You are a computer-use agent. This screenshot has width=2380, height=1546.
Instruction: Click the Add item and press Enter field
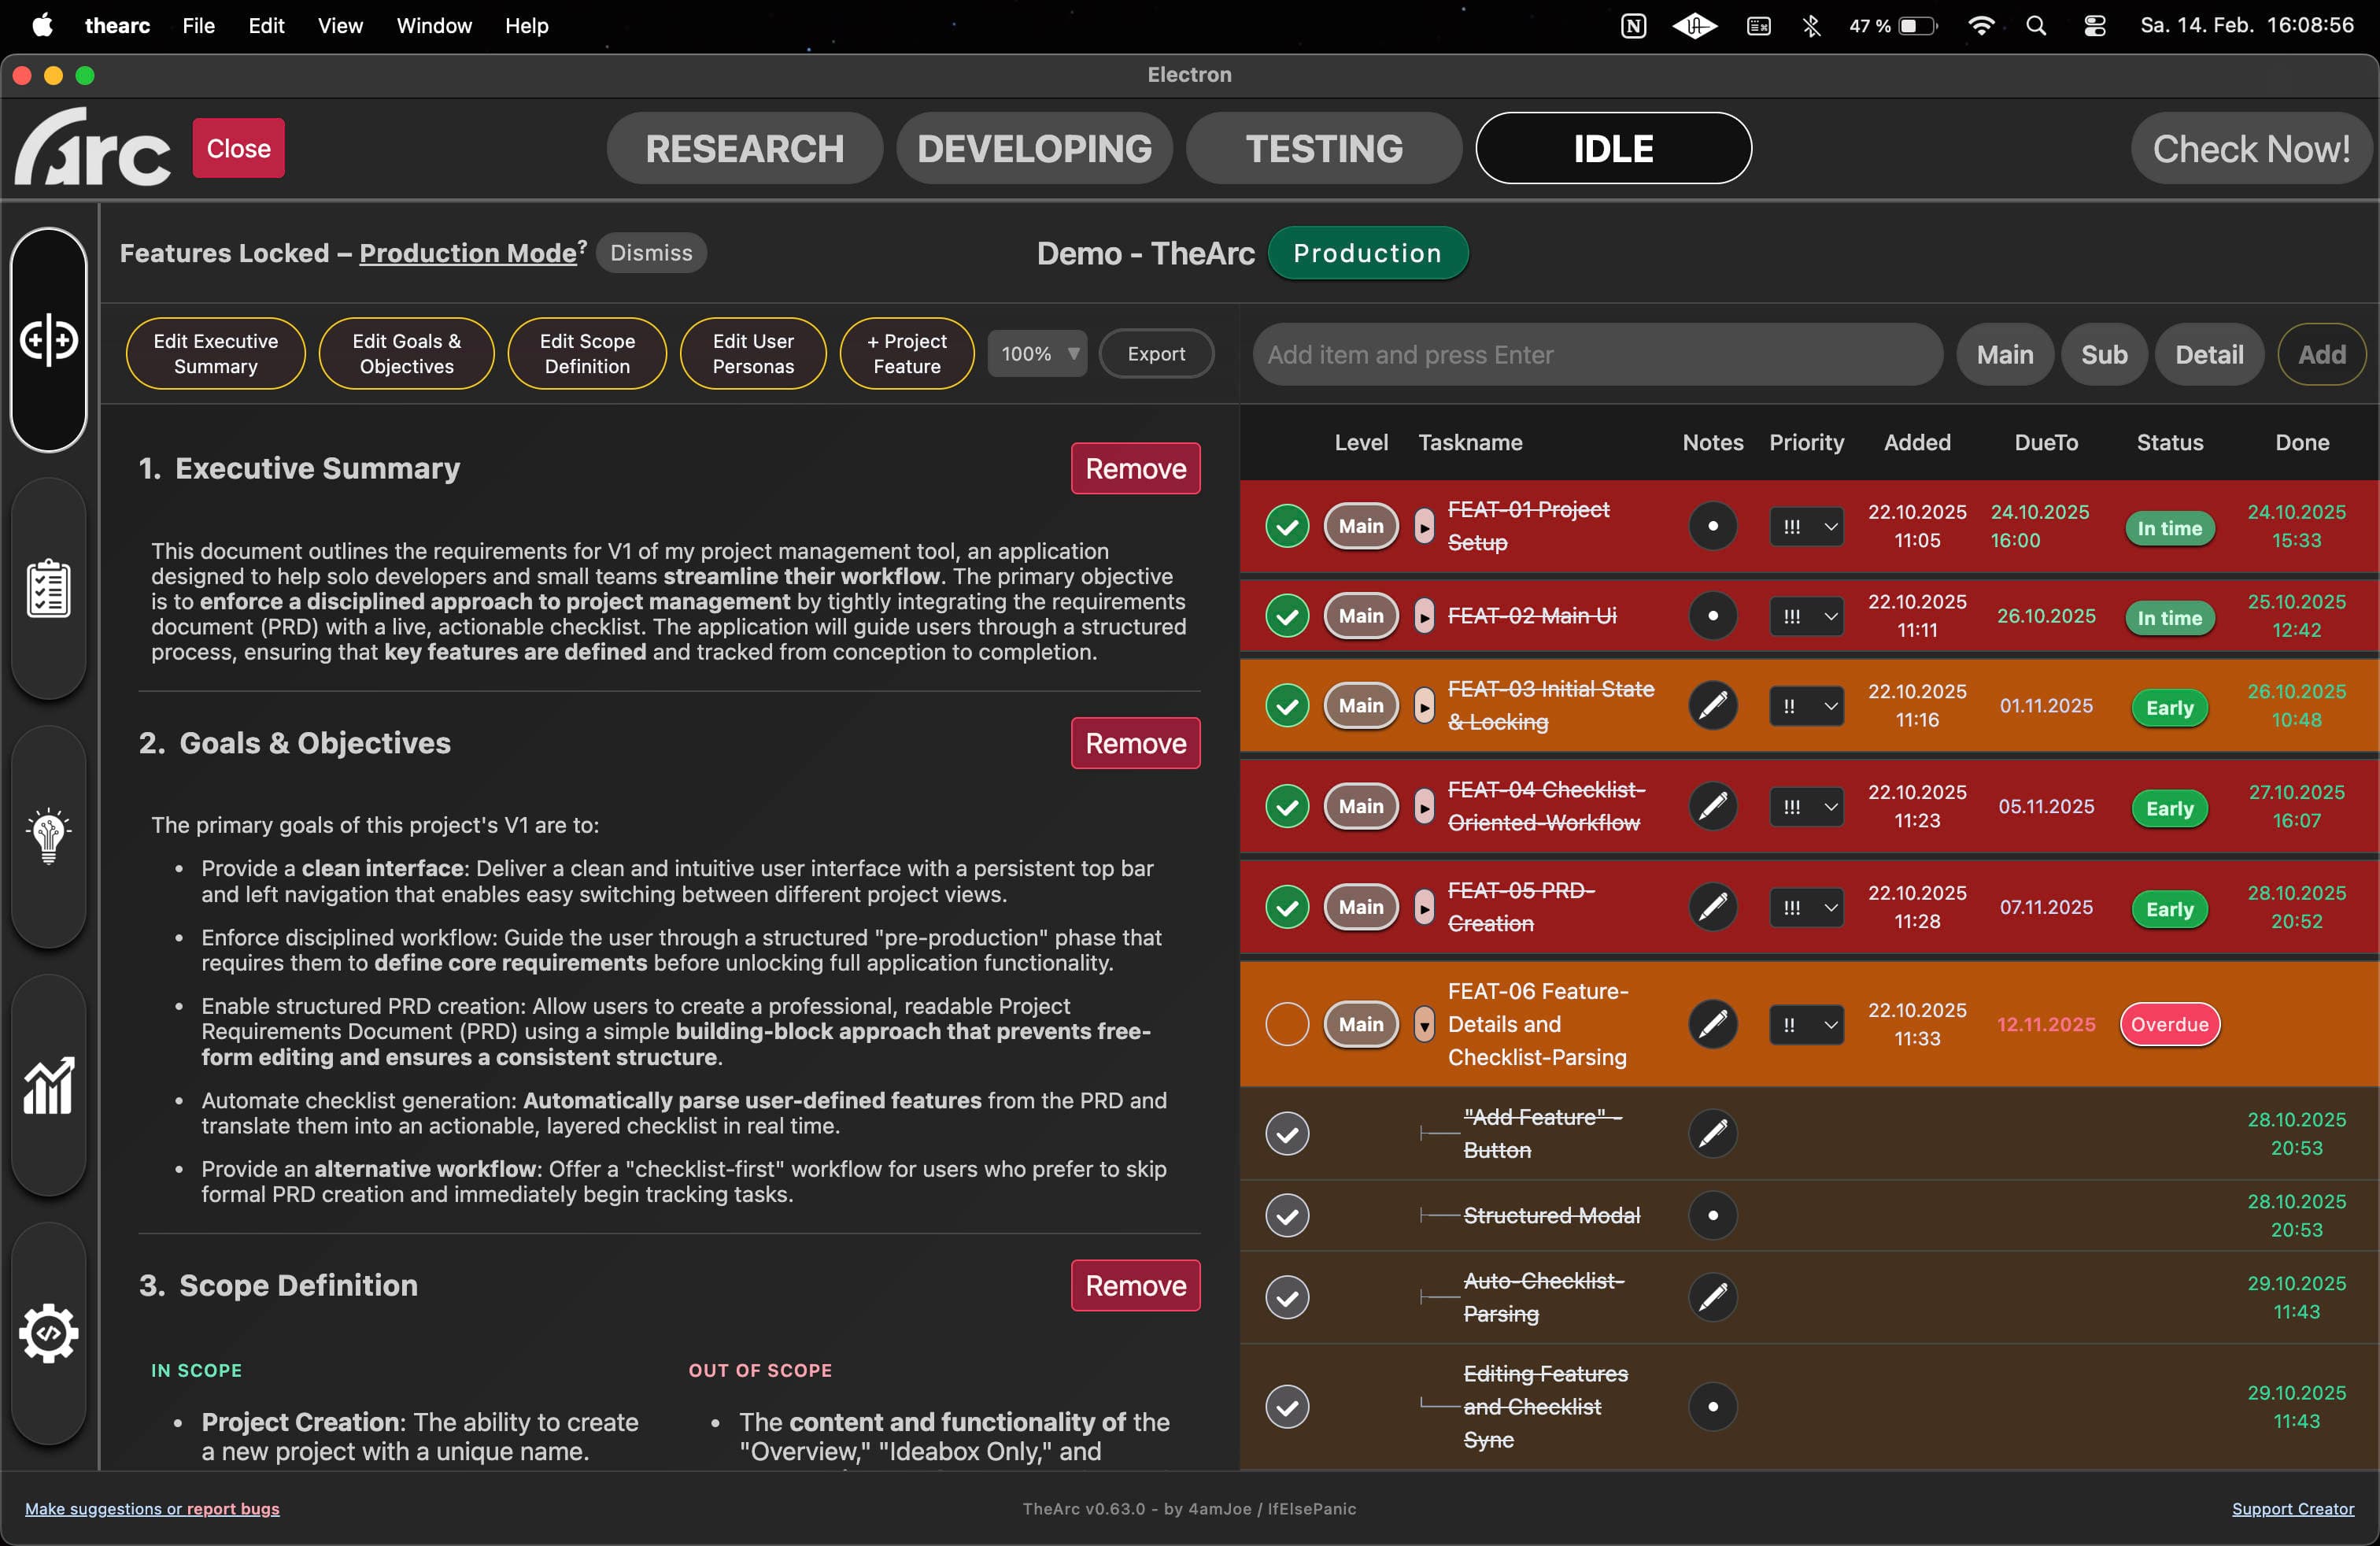coord(1597,354)
